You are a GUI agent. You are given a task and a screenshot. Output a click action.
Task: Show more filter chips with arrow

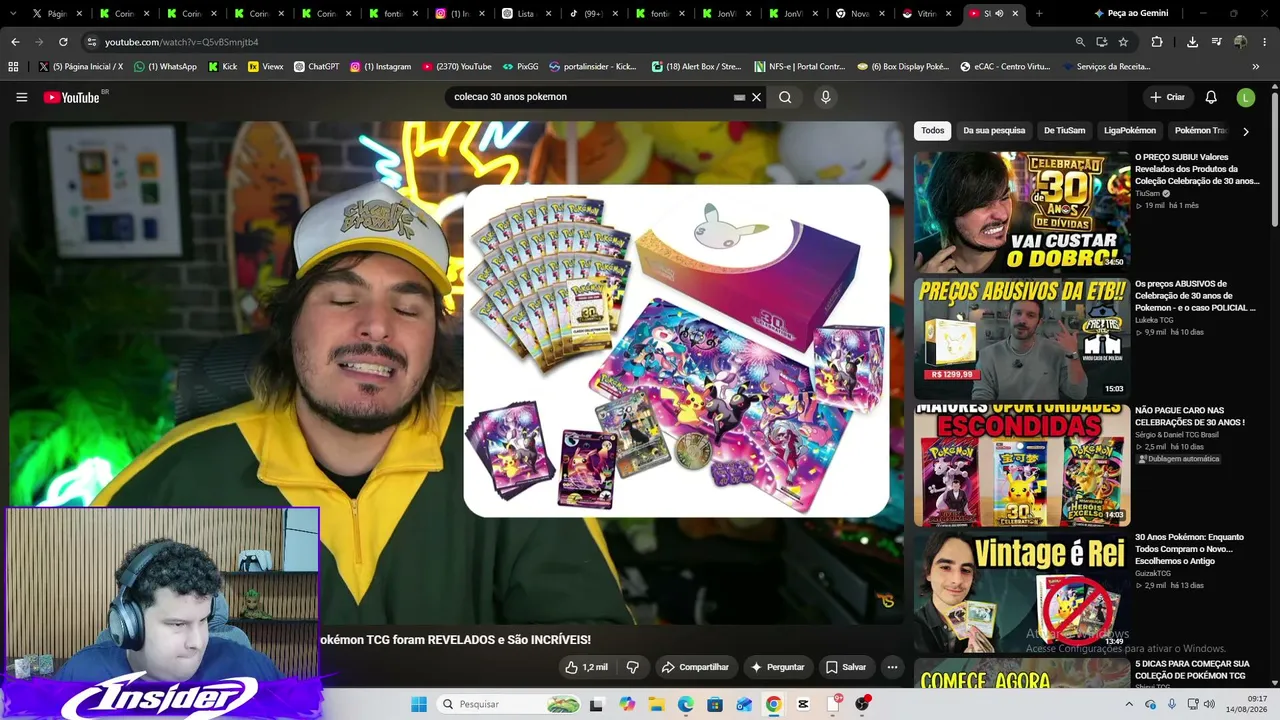point(1245,131)
